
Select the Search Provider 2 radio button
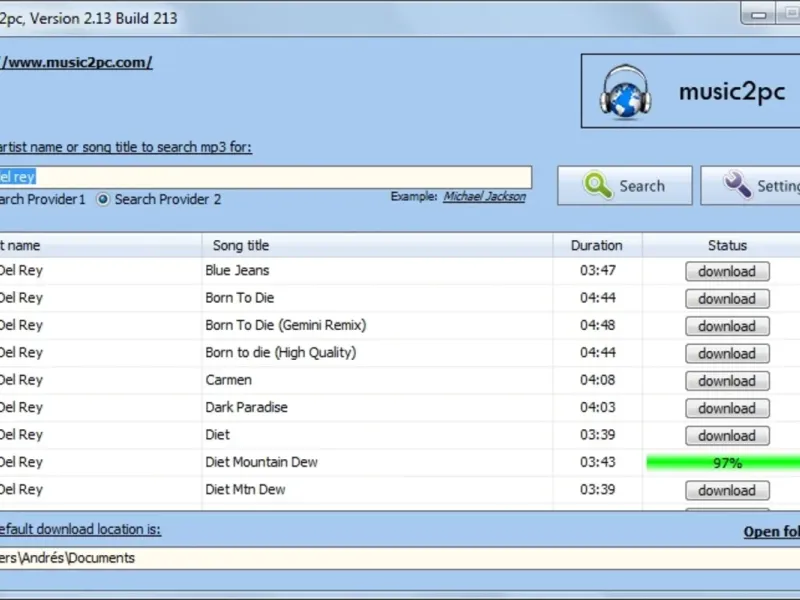[x=103, y=199]
